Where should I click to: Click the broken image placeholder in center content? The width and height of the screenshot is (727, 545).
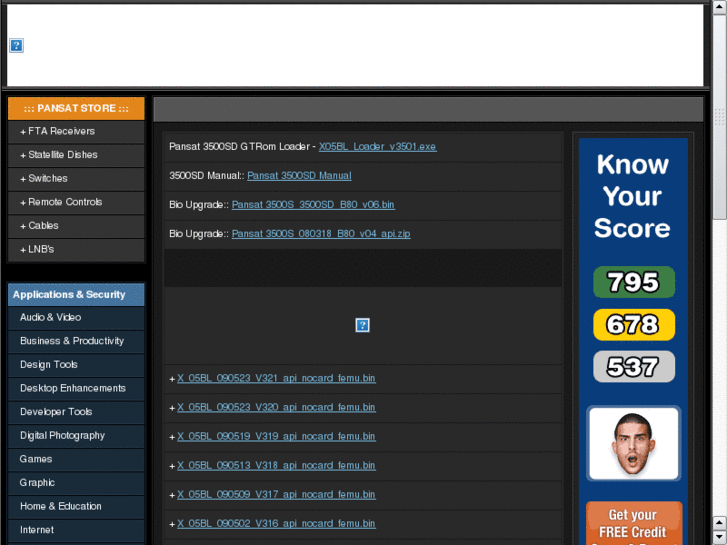pos(362,325)
